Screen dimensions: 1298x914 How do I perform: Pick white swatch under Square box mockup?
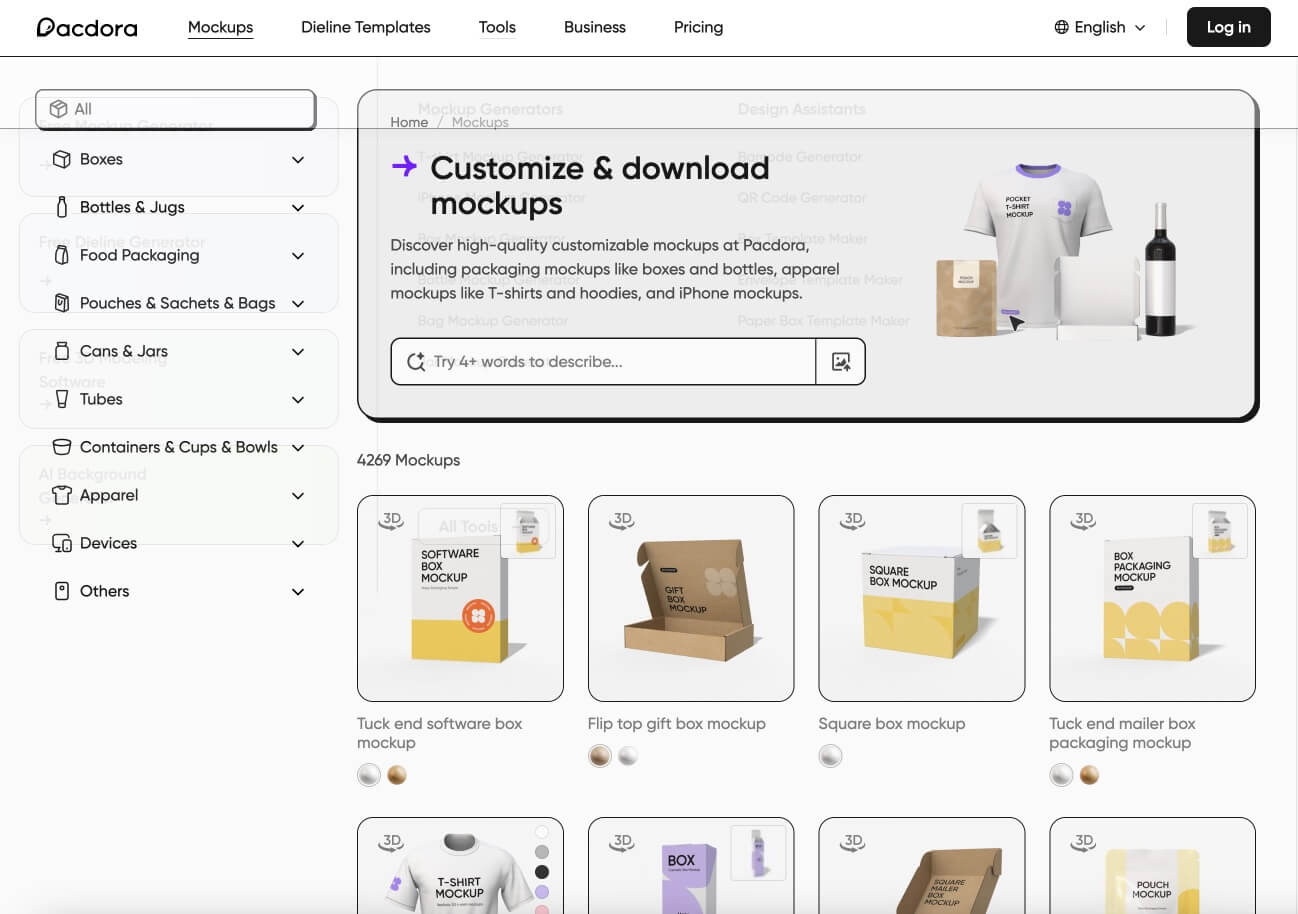tap(830, 756)
